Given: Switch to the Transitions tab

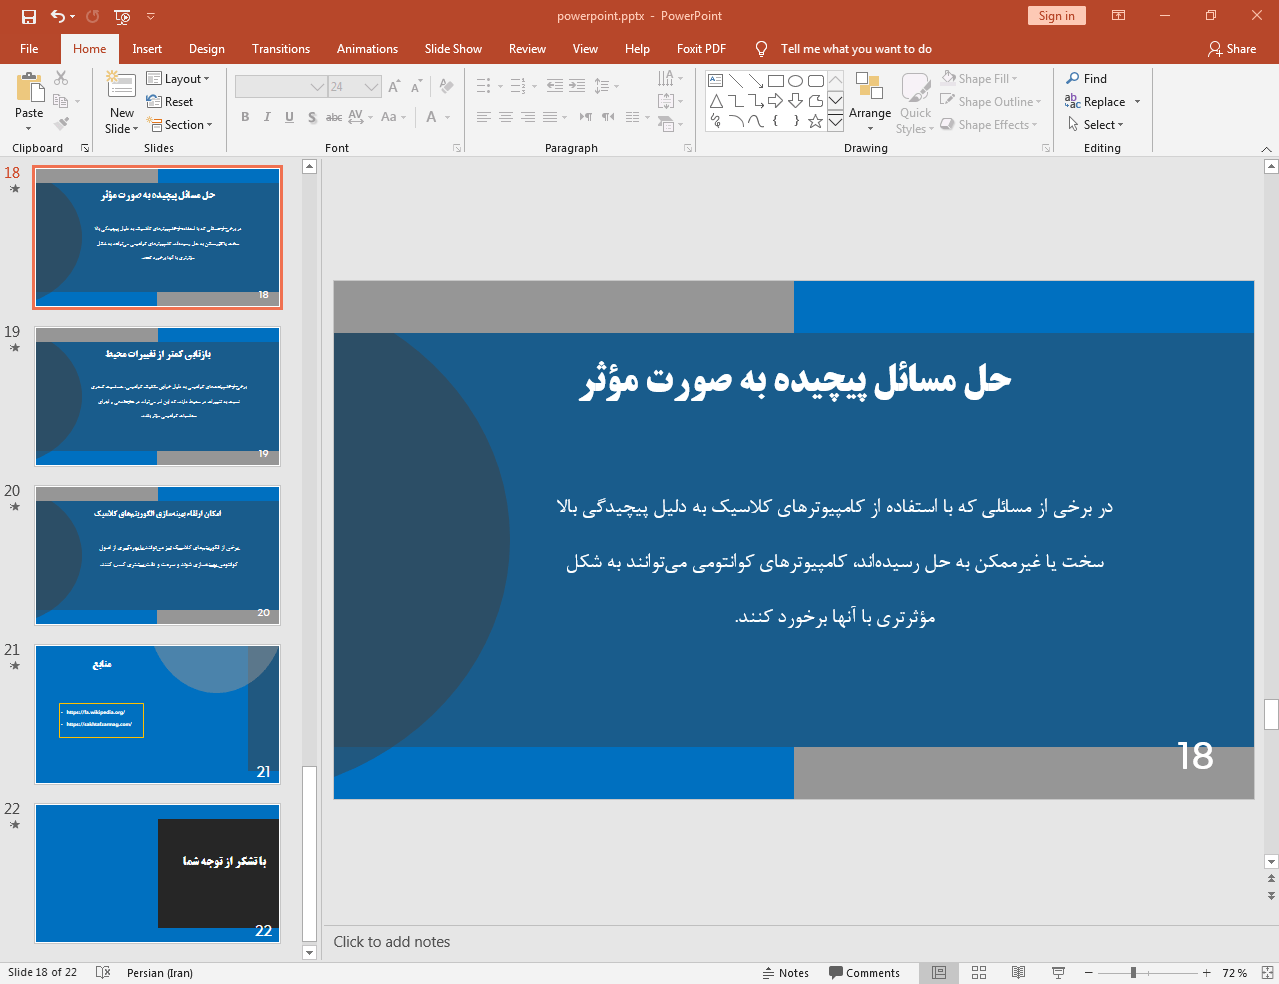Looking at the screenshot, I should click(281, 48).
